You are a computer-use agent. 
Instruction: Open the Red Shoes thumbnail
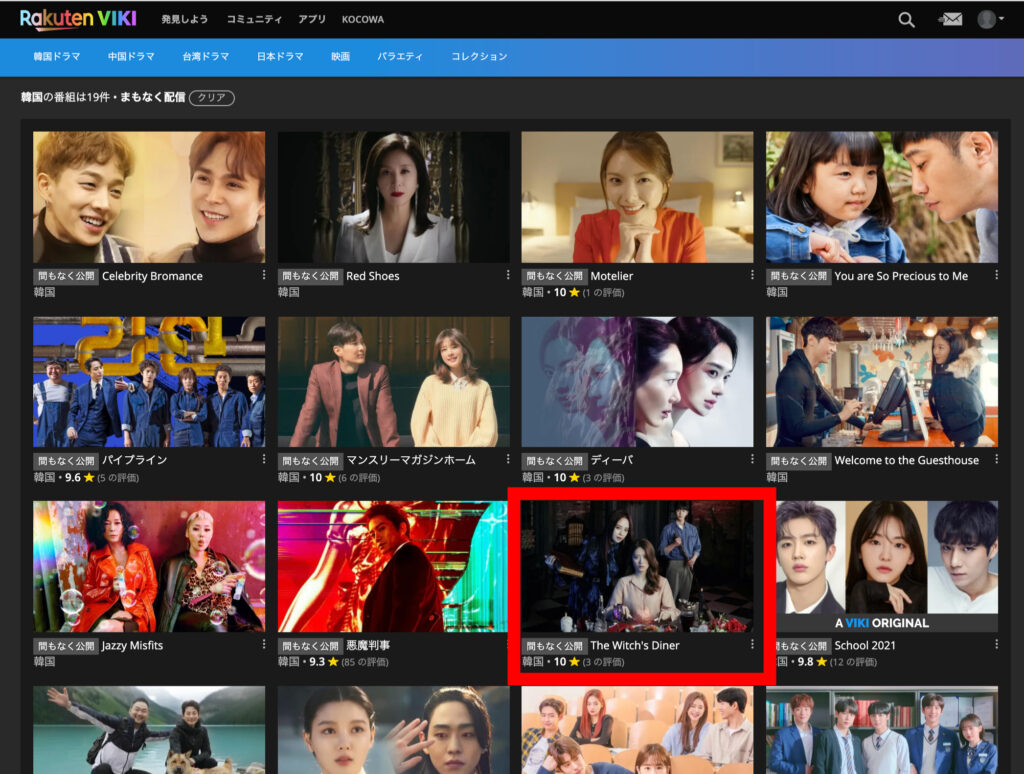393,197
